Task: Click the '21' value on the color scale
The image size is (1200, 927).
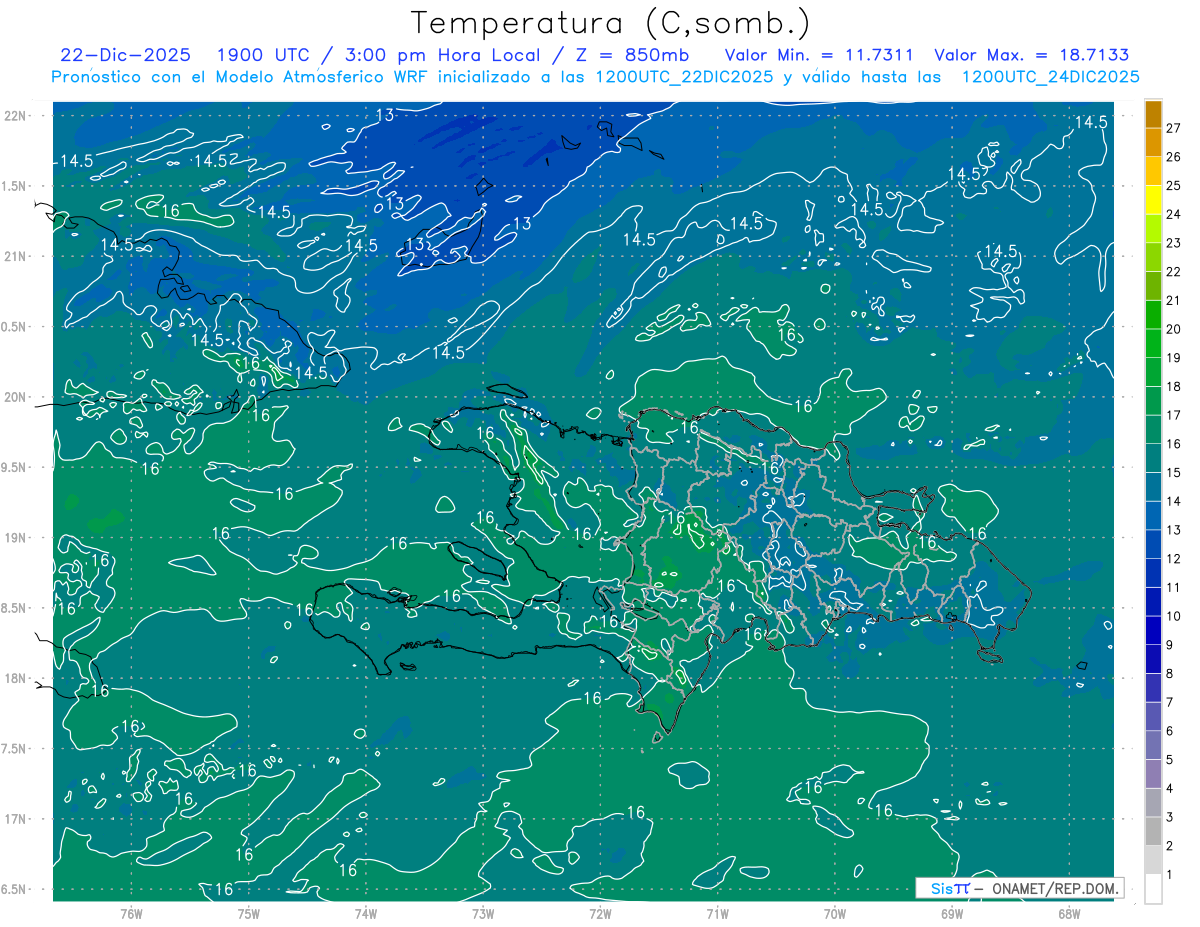Action: pos(1175,300)
